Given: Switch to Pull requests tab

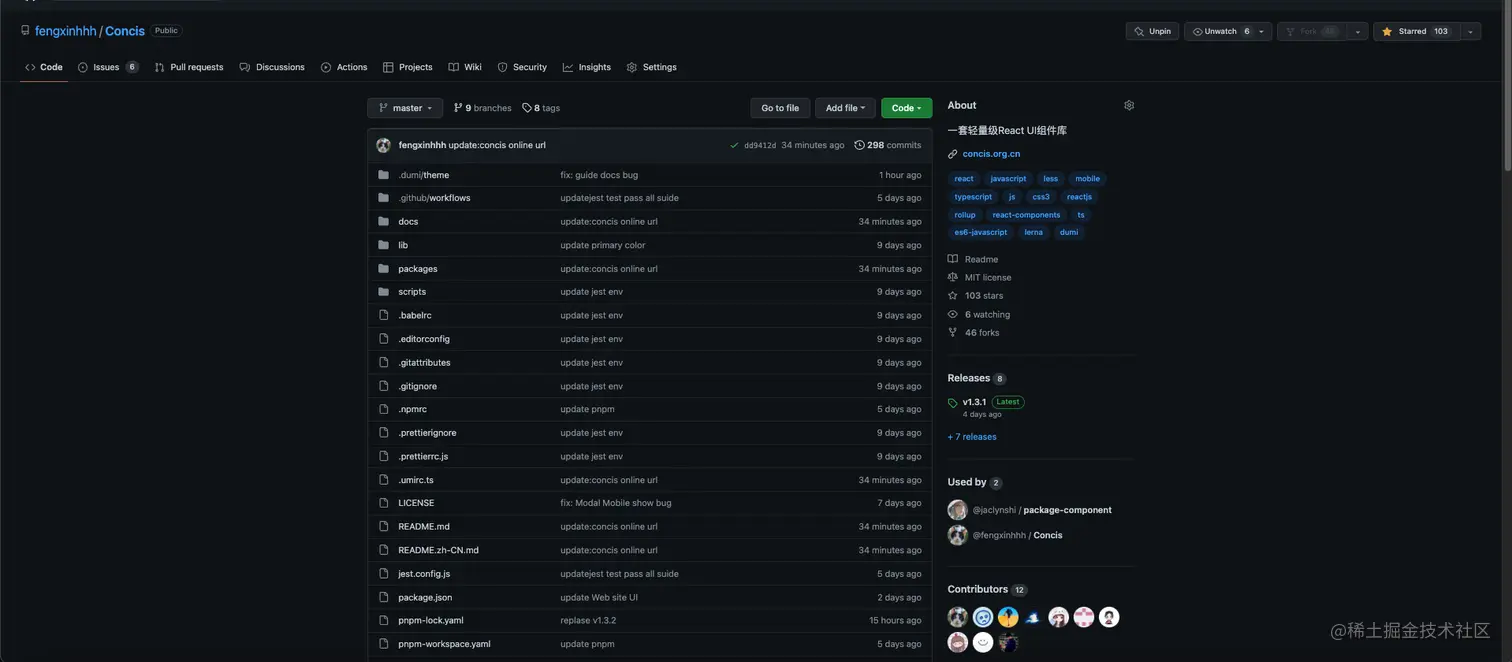Looking at the screenshot, I should tap(189, 67).
